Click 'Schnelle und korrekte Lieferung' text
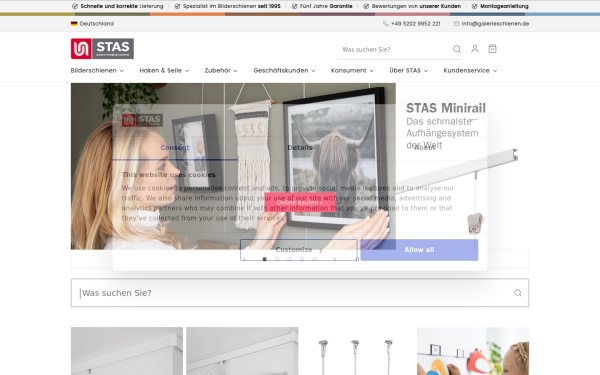The width and height of the screenshot is (600, 375). click(122, 6)
